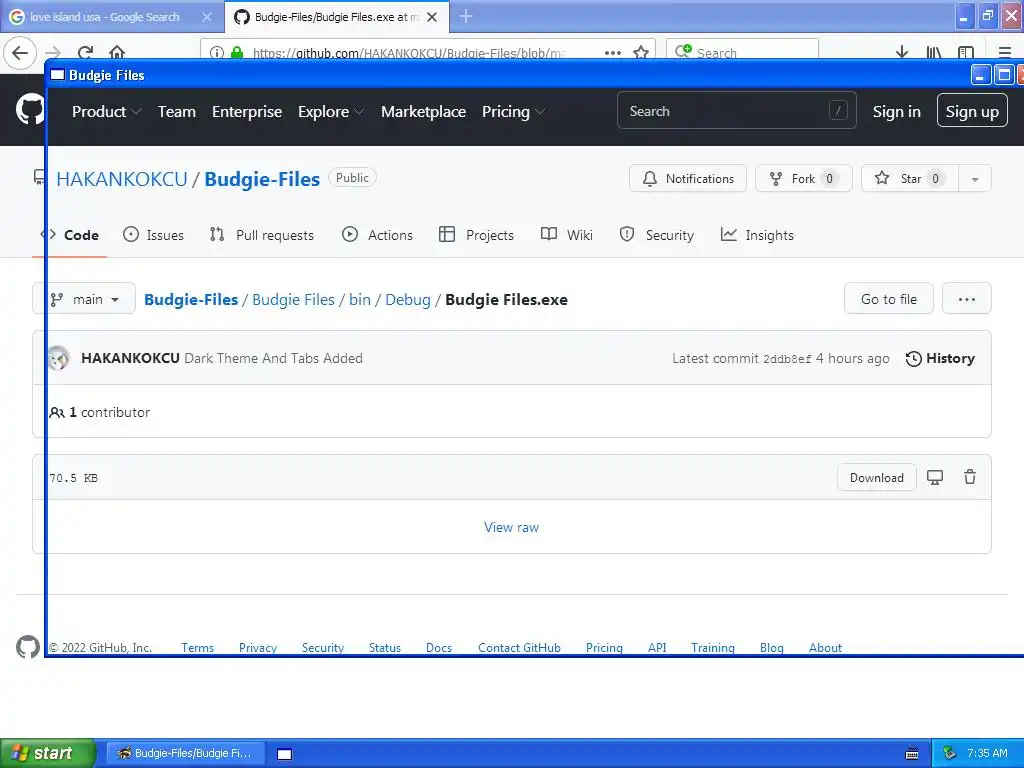The width and height of the screenshot is (1024, 768).
Task: Switch to the Issues tab
Action: pyautogui.click(x=153, y=235)
